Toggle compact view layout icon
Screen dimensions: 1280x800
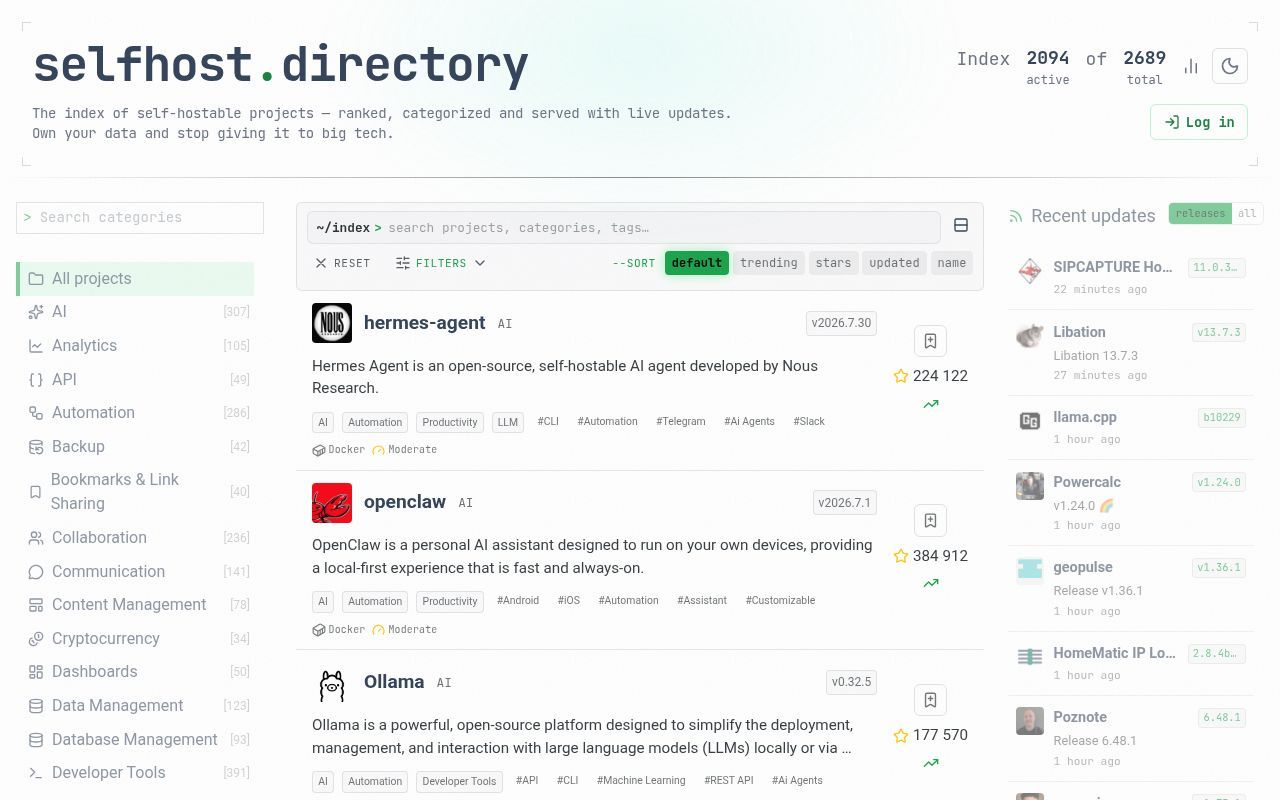tap(961, 226)
